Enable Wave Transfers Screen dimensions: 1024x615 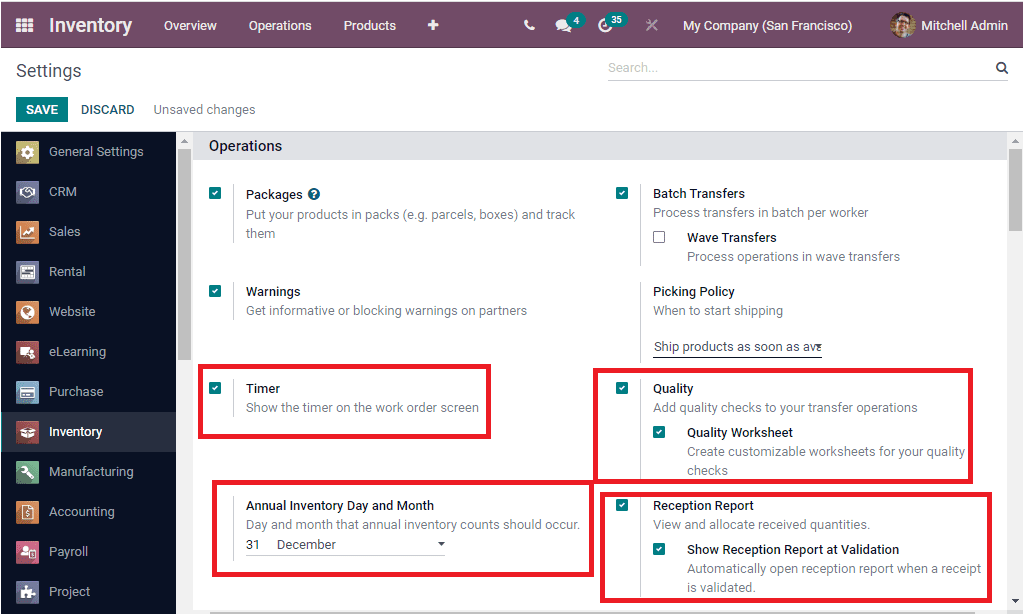(x=657, y=237)
